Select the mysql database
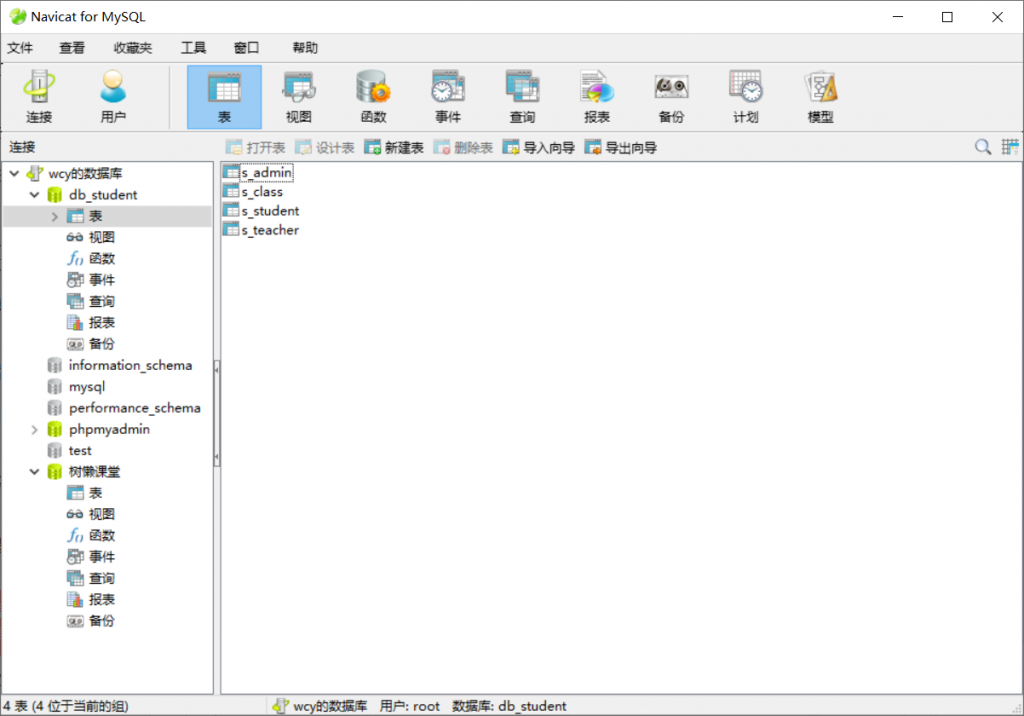The image size is (1024, 716). (76, 387)
